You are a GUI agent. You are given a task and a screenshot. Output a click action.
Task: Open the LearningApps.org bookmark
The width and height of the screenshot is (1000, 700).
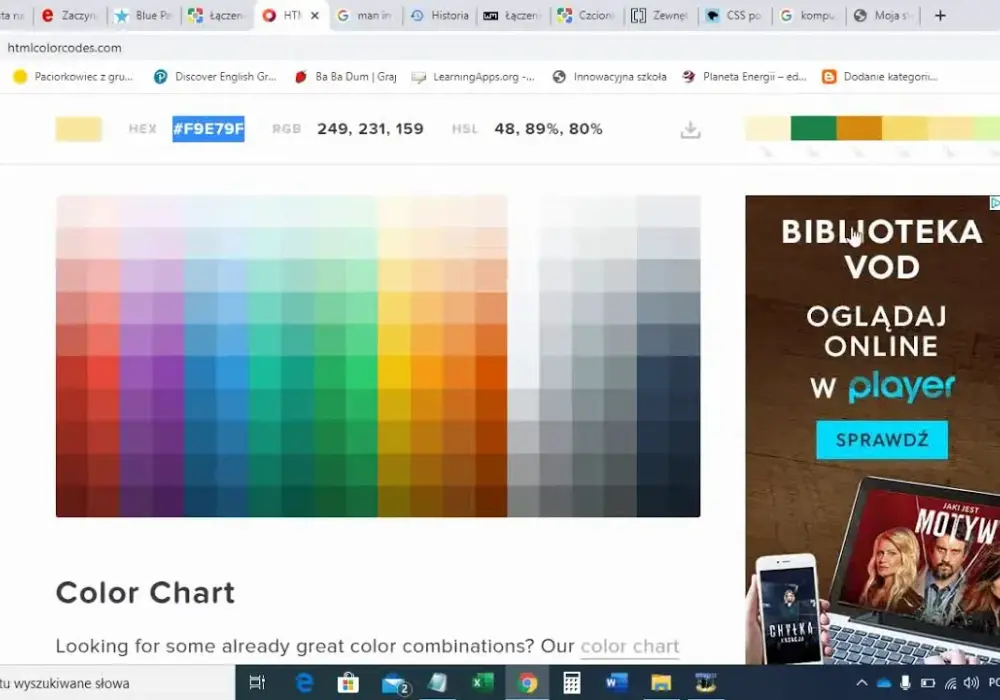473,77
